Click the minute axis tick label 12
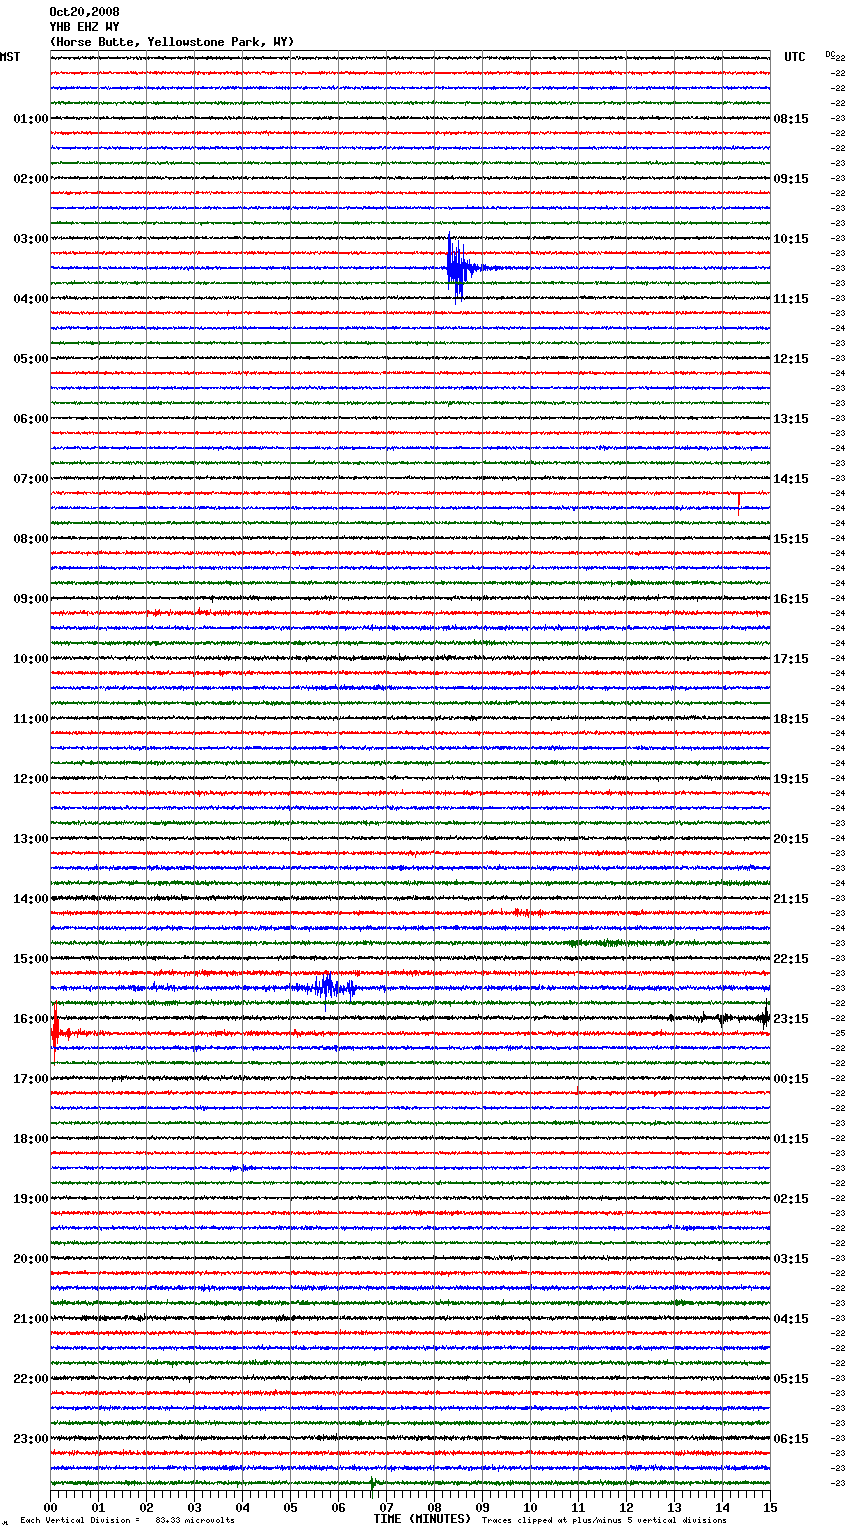The image size is (850, 1534). 626,1507
